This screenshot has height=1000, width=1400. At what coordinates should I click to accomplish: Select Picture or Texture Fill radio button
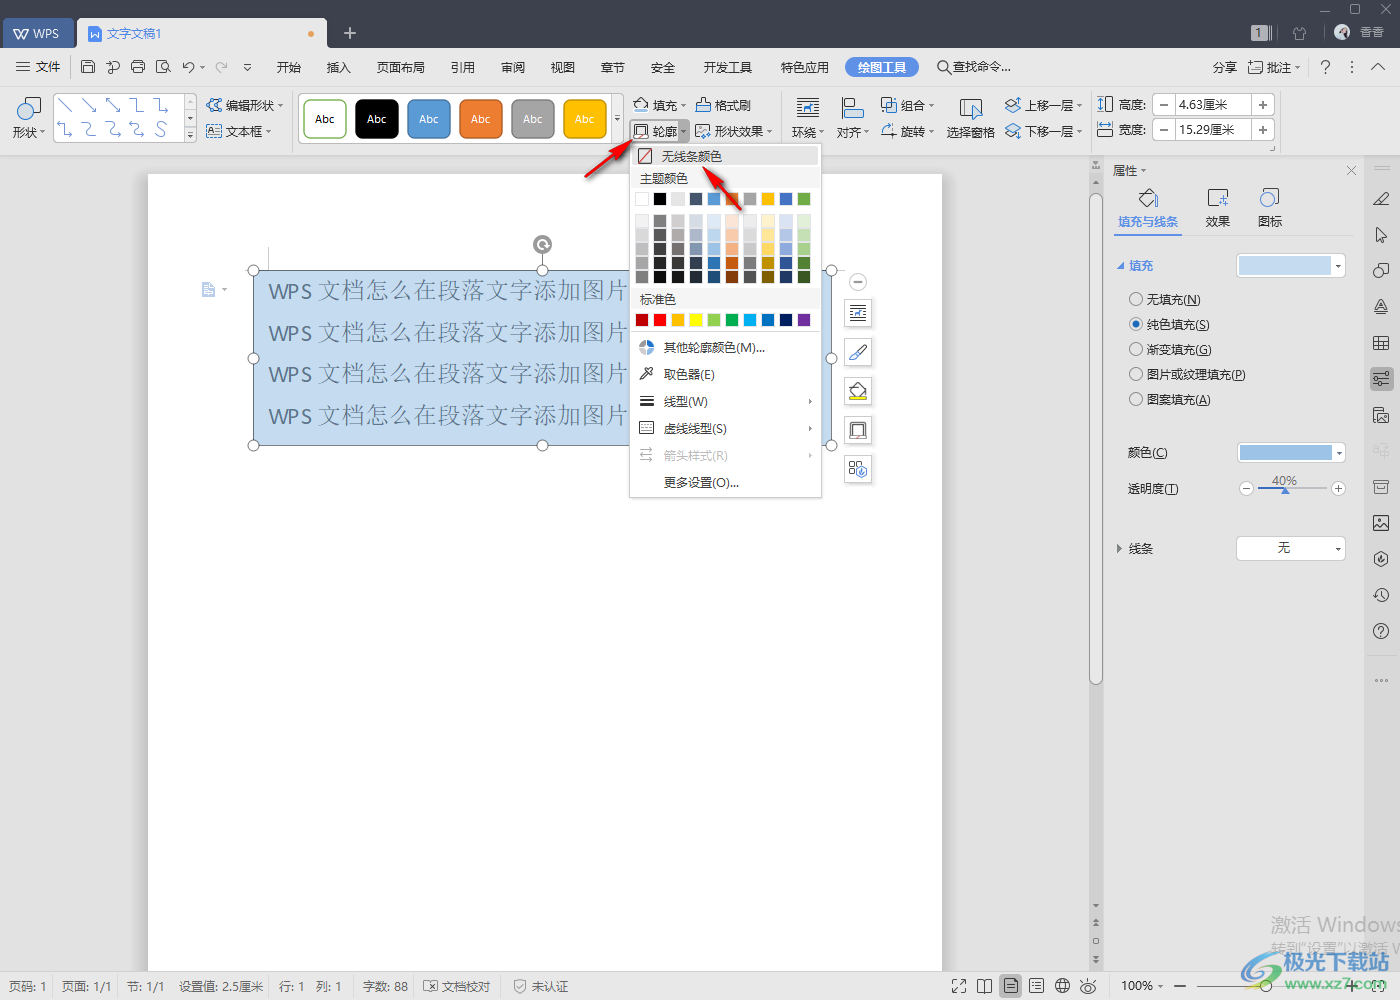pos(1136,374)
